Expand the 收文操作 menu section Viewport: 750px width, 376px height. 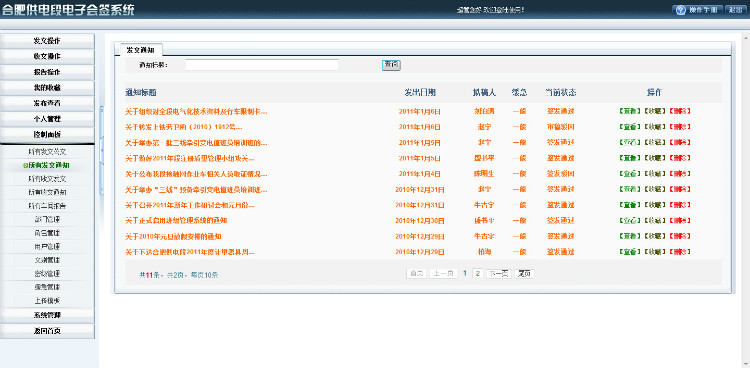pos(47,56)
